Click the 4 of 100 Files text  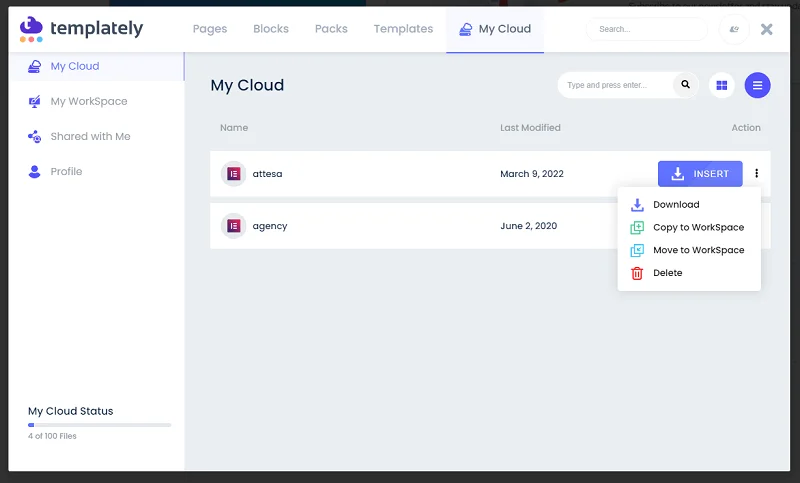[52, 436]
